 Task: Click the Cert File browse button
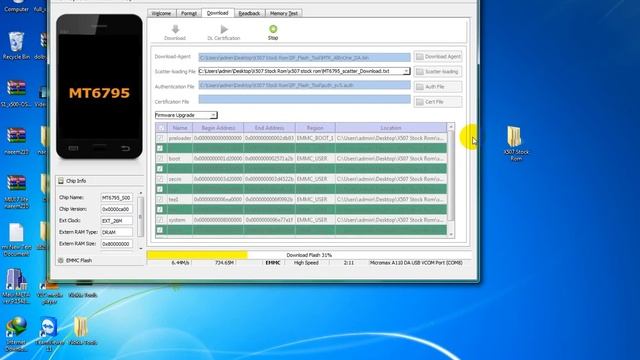click(438, 102)
